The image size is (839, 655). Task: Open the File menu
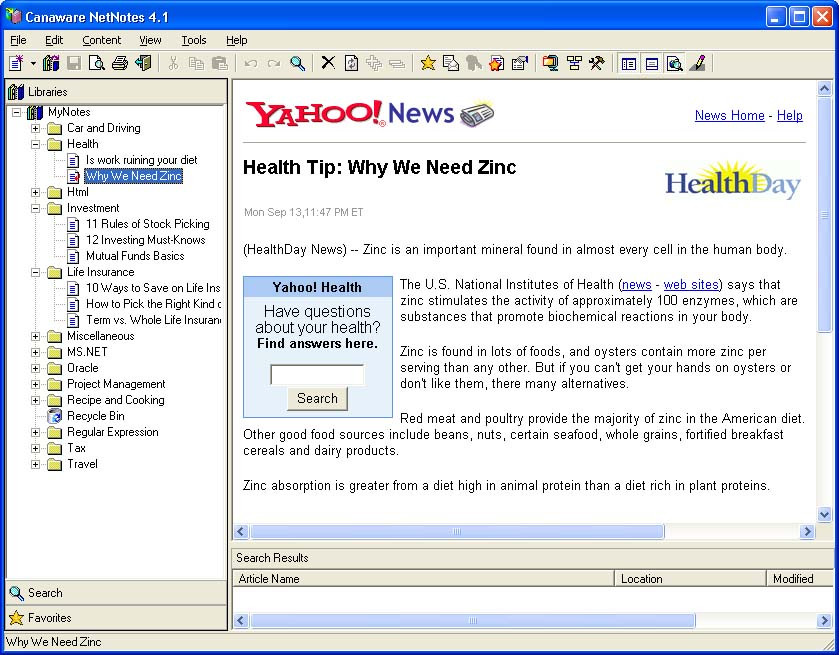point(18,40)
